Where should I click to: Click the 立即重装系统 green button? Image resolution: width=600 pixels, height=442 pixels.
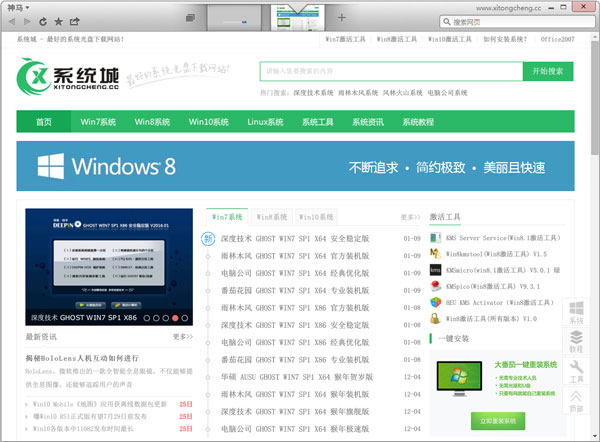point(498,421)
